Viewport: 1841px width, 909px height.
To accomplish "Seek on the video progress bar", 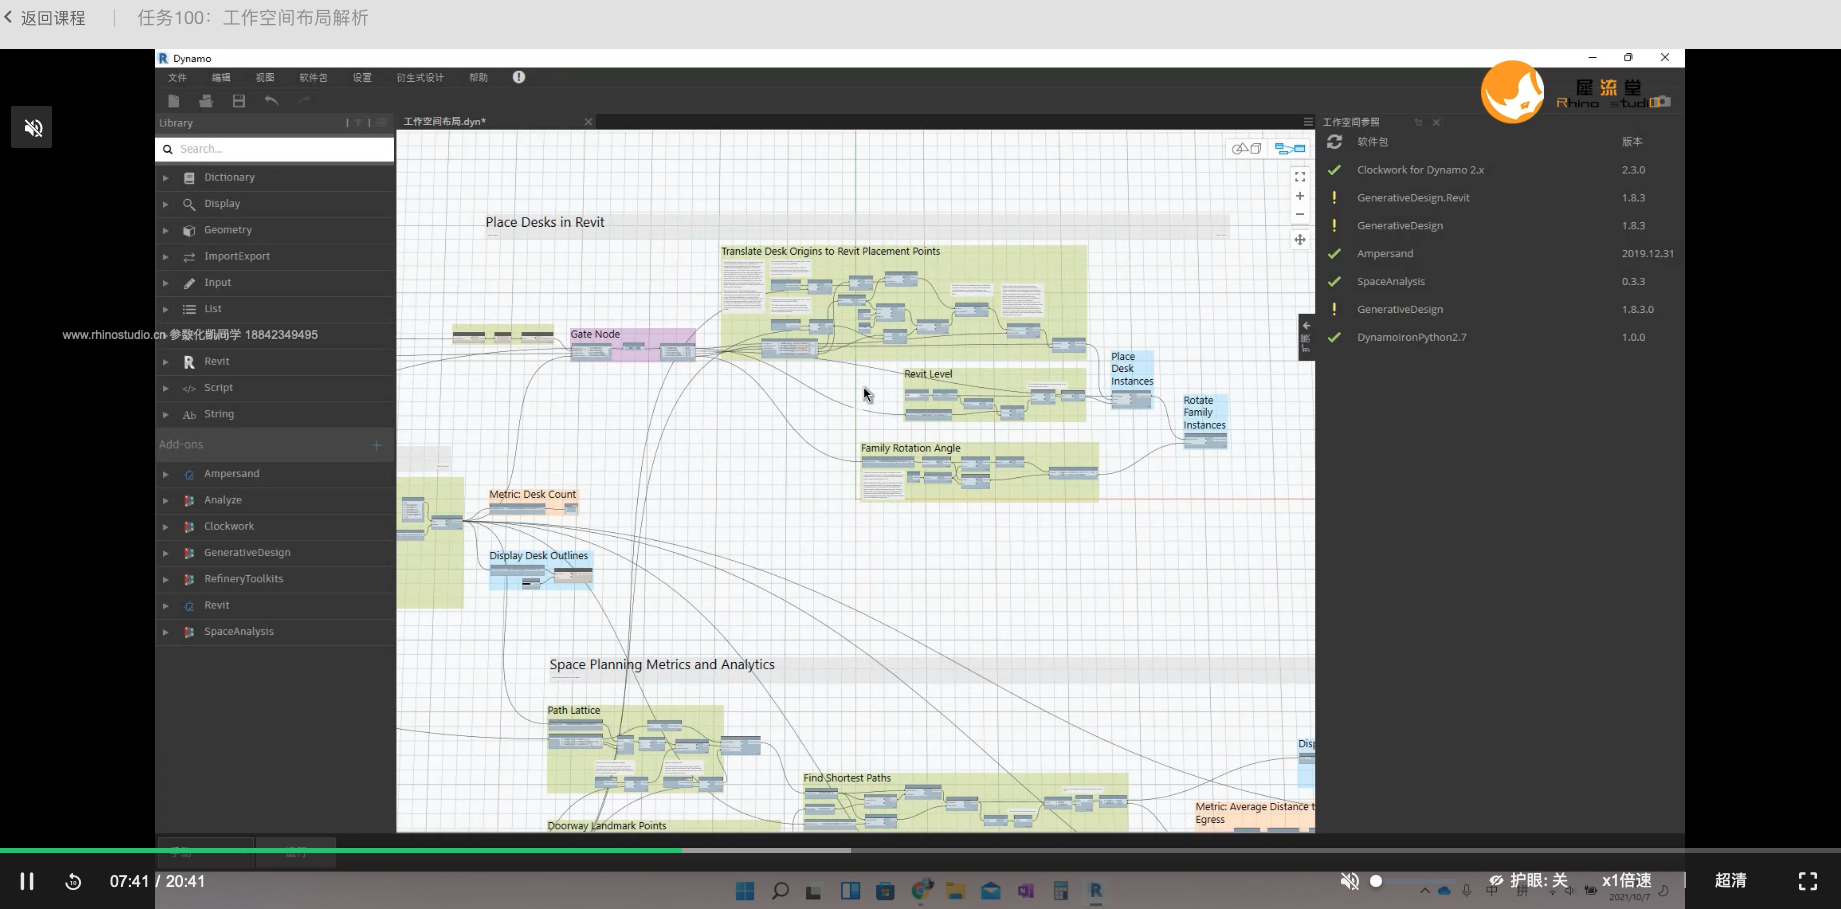I will (x=920, y=850).
